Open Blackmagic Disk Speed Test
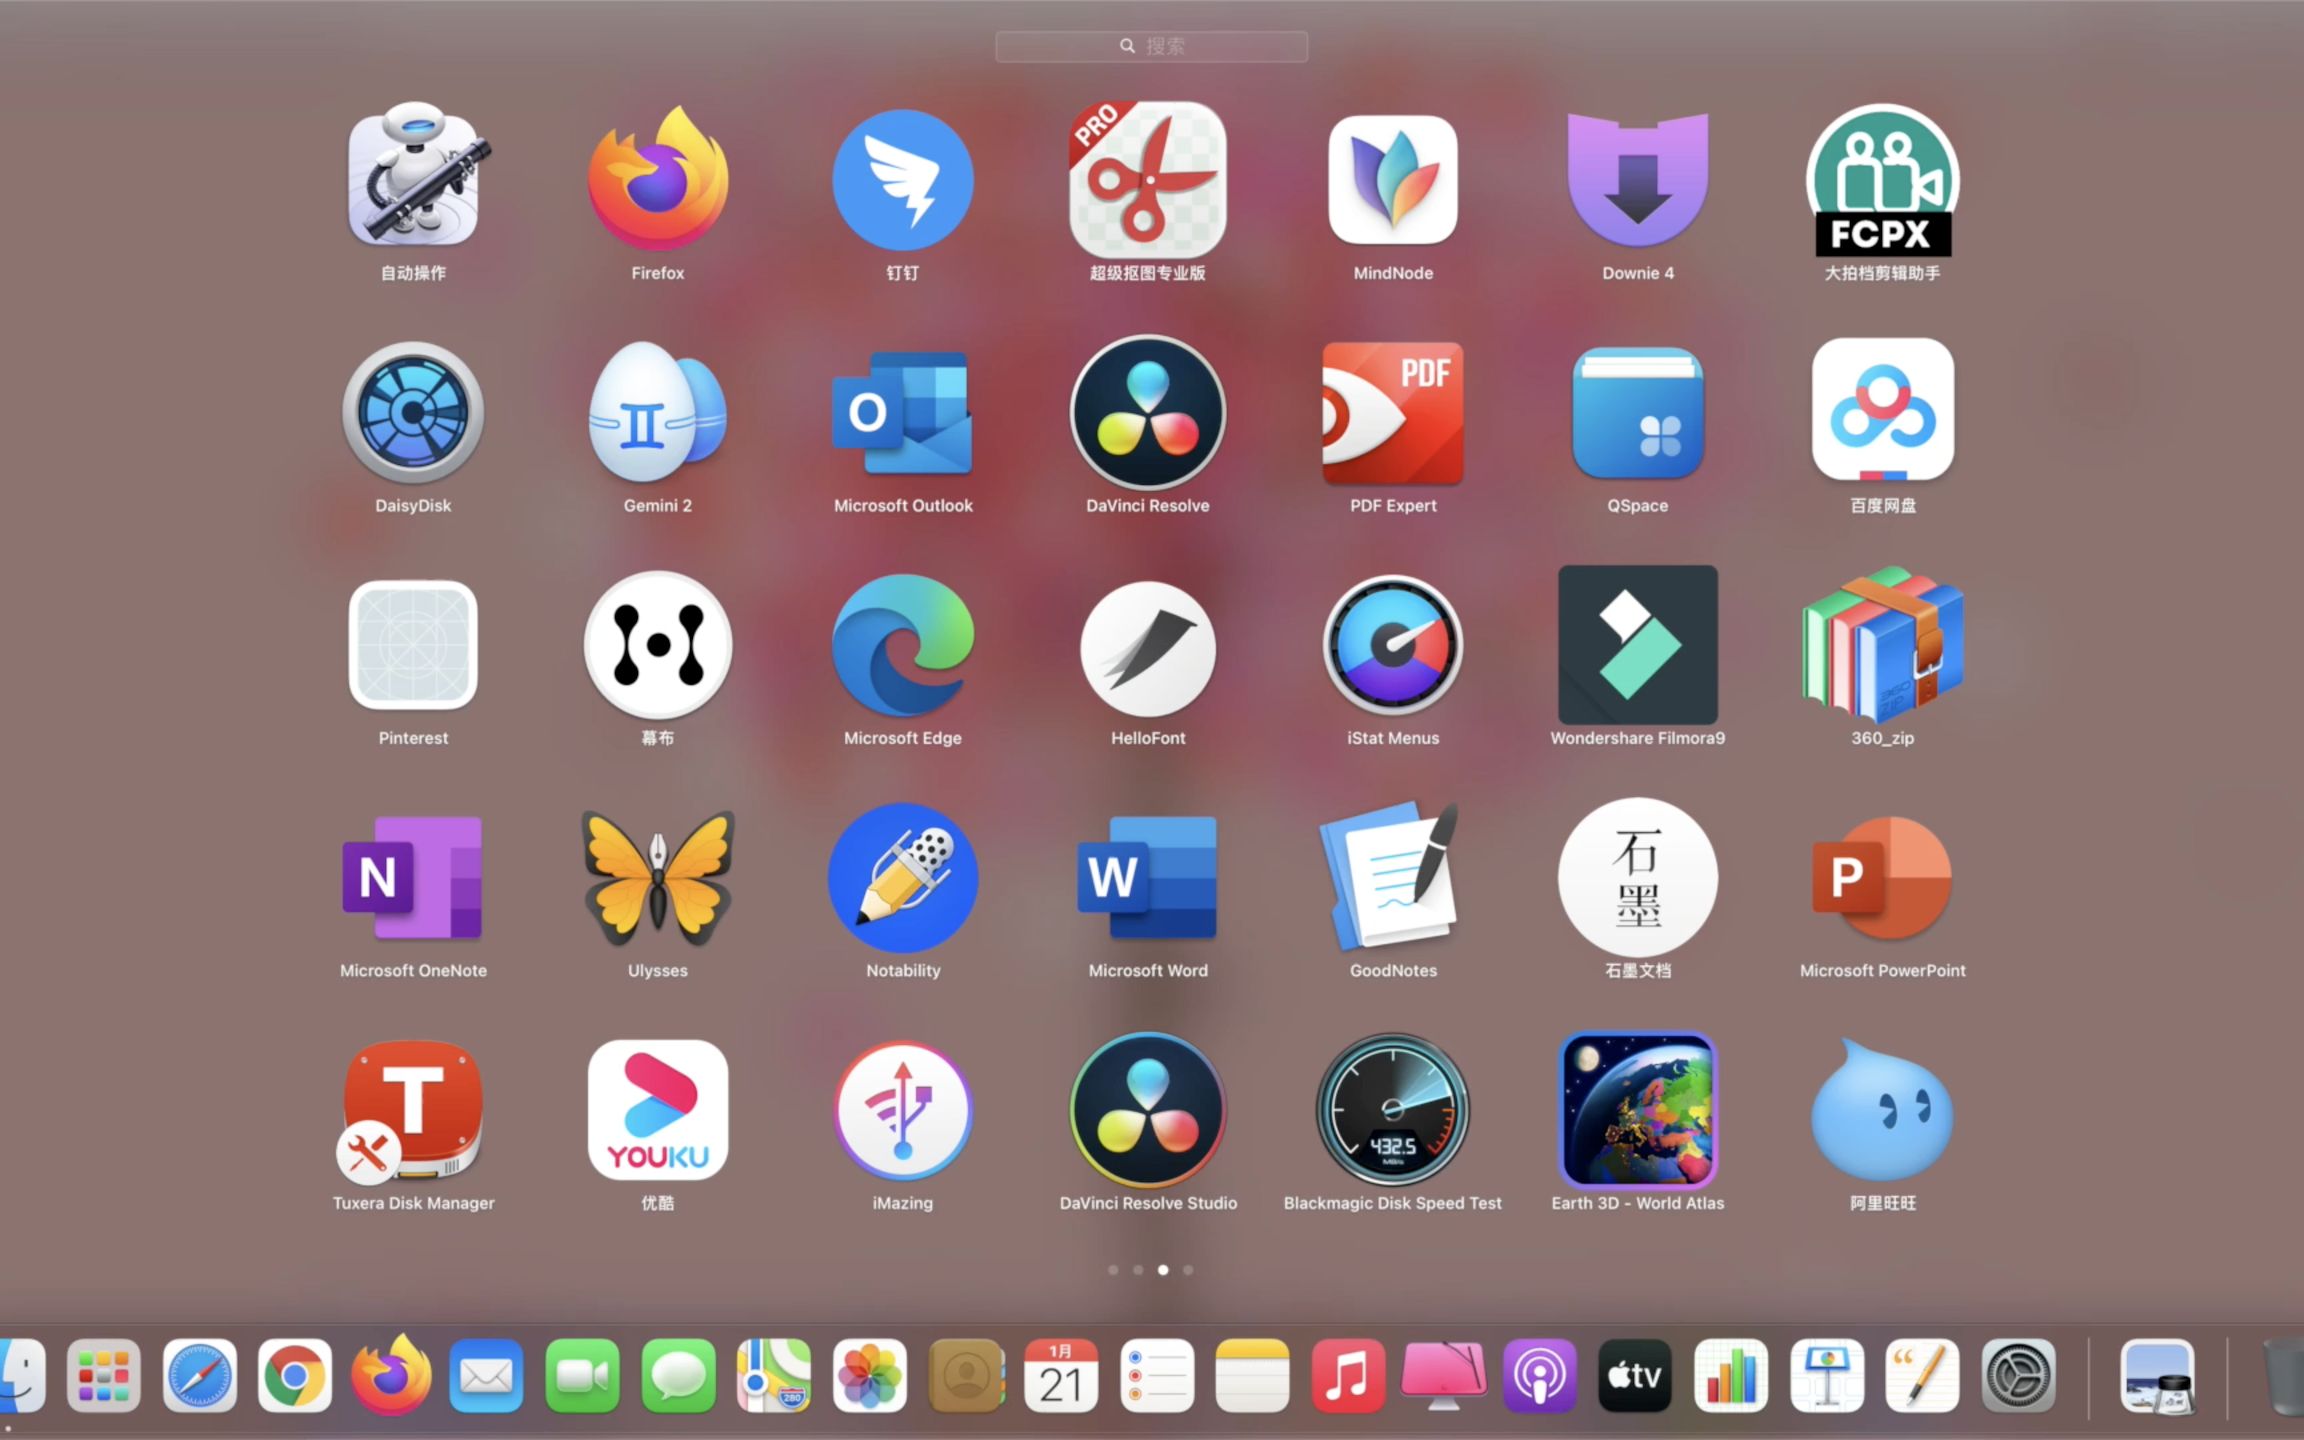The height and width of the screenshot is (1440, 2304). [x=1393, y=1110]
